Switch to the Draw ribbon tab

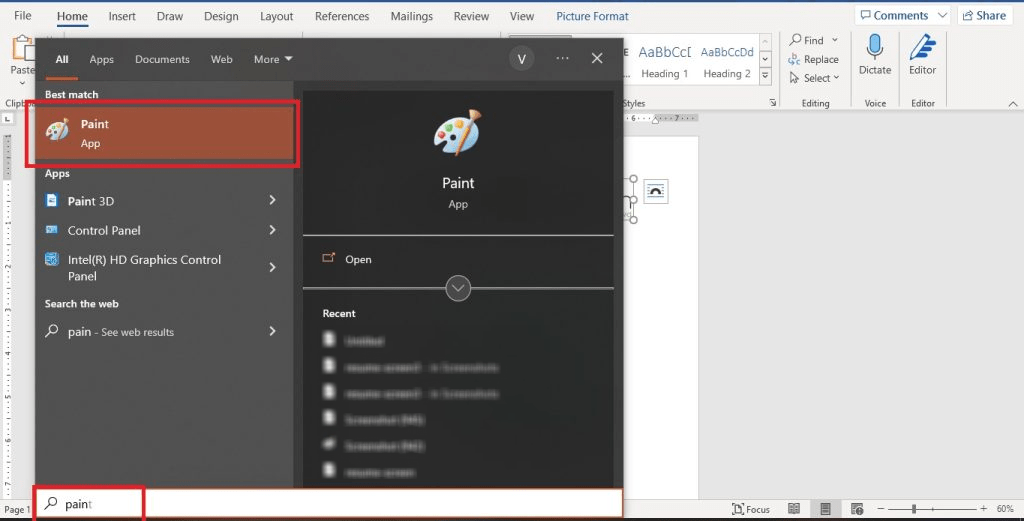point(170,16)
